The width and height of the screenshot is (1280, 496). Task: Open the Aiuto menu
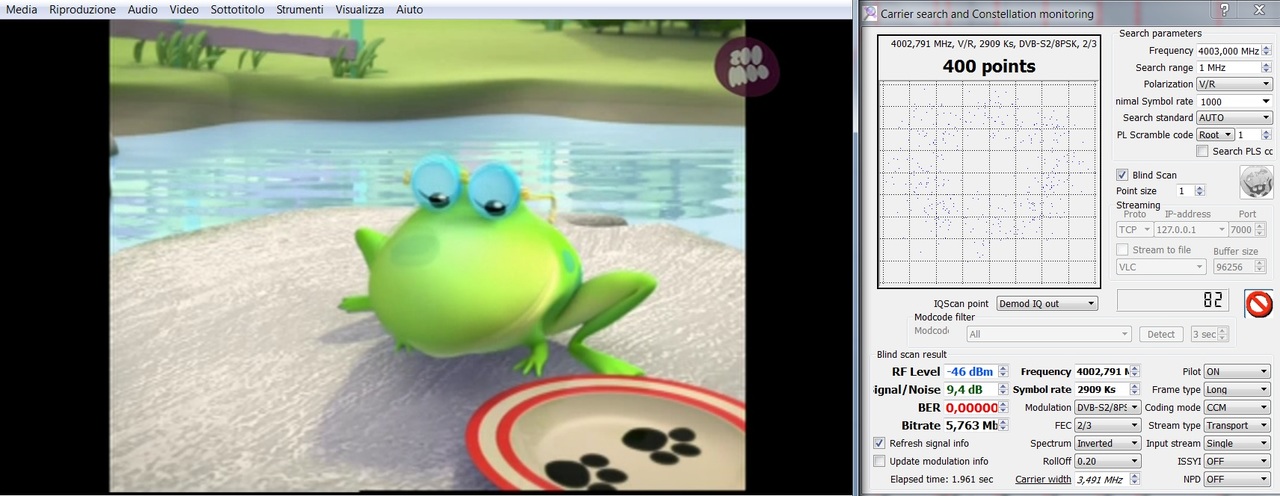point(409,9)
